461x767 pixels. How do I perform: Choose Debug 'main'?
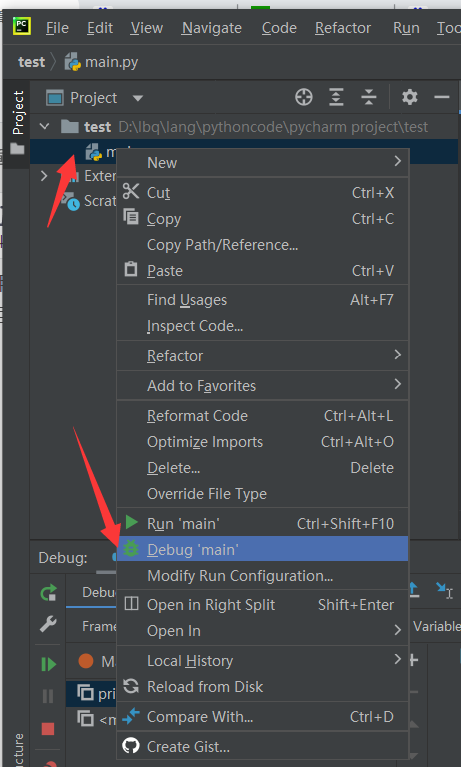point(262,549)
